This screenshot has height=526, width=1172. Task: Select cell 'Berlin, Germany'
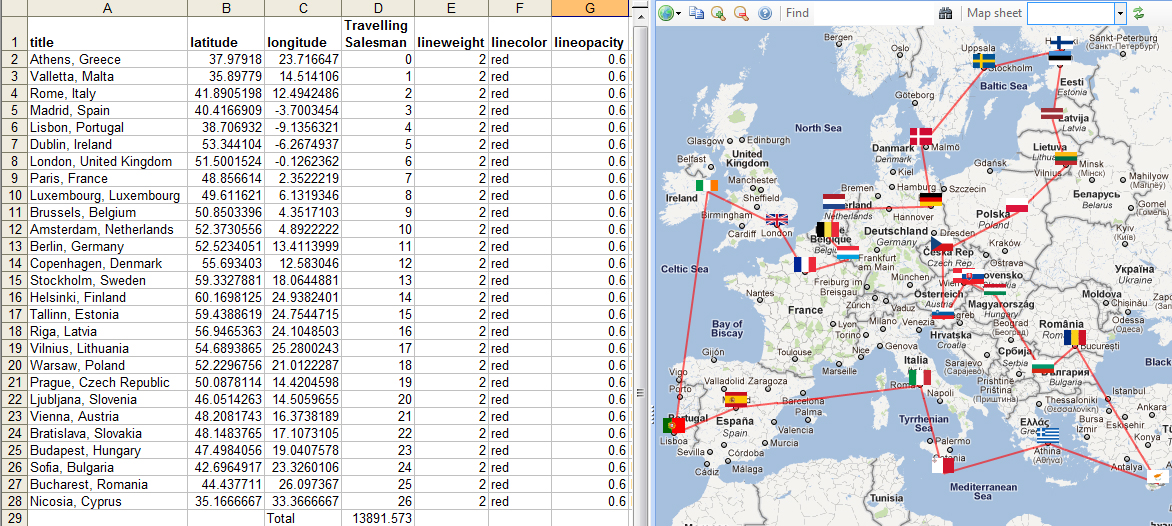(x=107, y=247)
